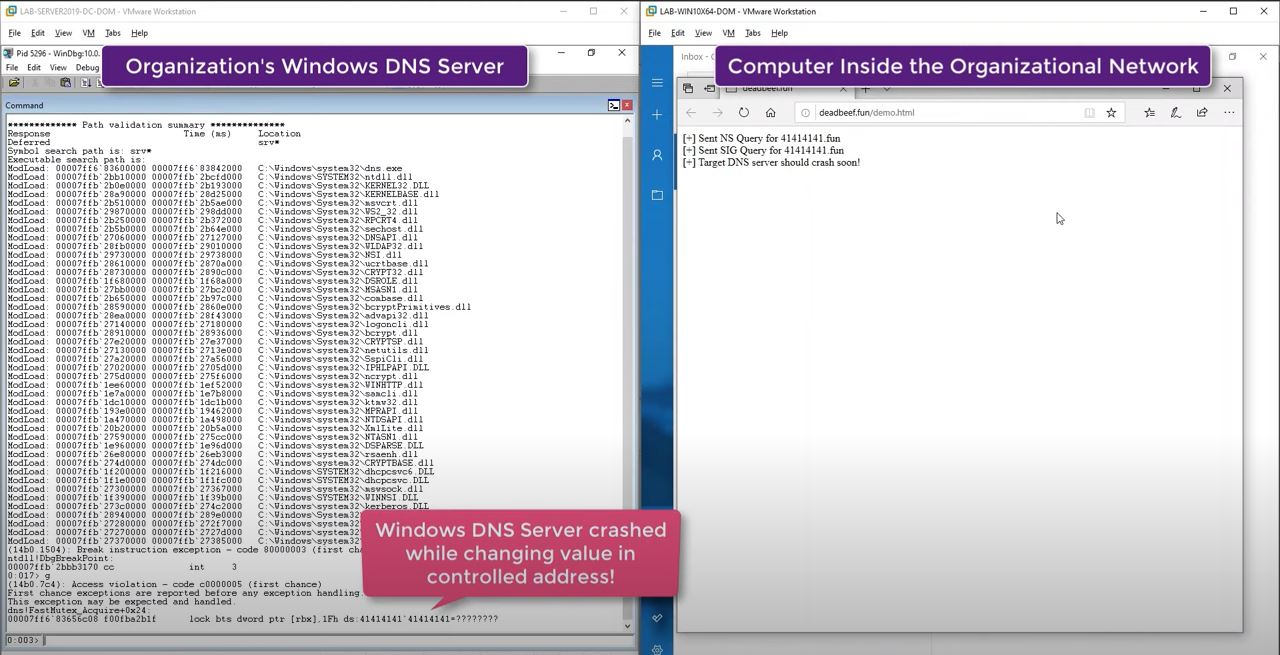
Task: Click the Mail sidebar accounts person icon
Action: 657,155
